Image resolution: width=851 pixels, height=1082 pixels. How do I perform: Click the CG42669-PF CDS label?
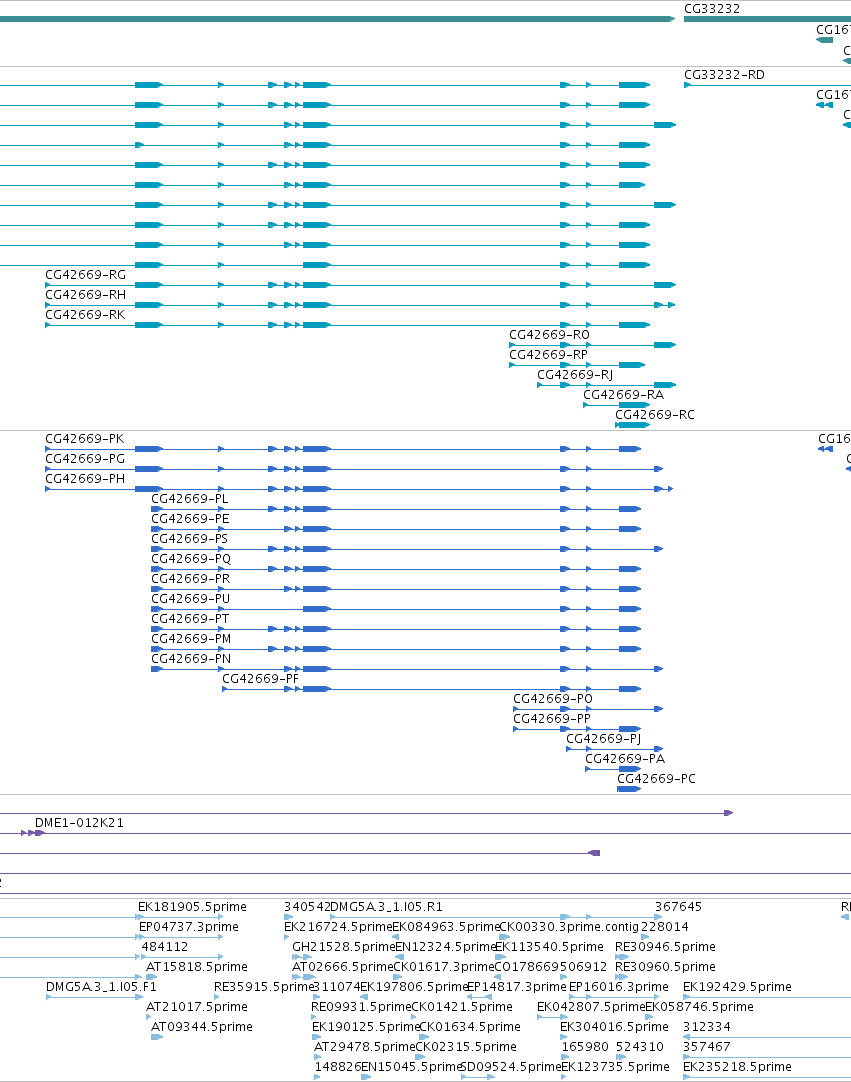coord(260,679)
